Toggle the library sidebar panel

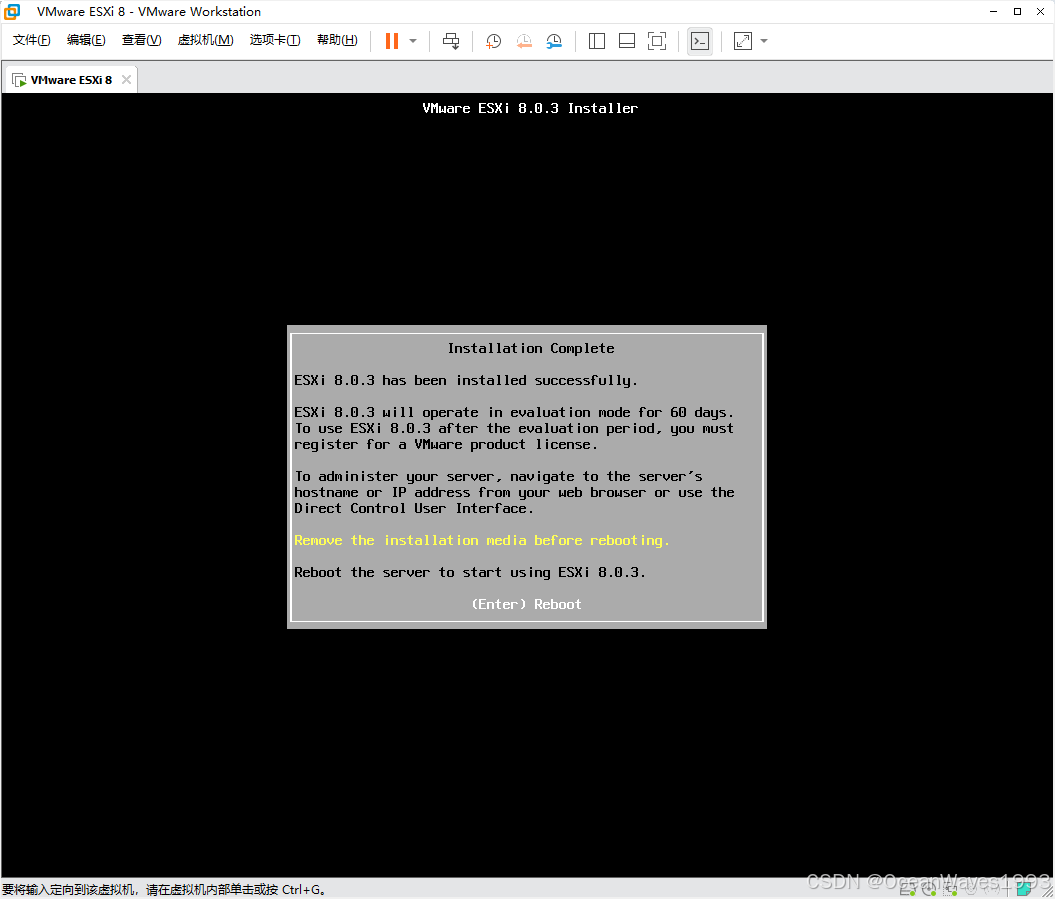pyautogui.click(x=597, y=41)
